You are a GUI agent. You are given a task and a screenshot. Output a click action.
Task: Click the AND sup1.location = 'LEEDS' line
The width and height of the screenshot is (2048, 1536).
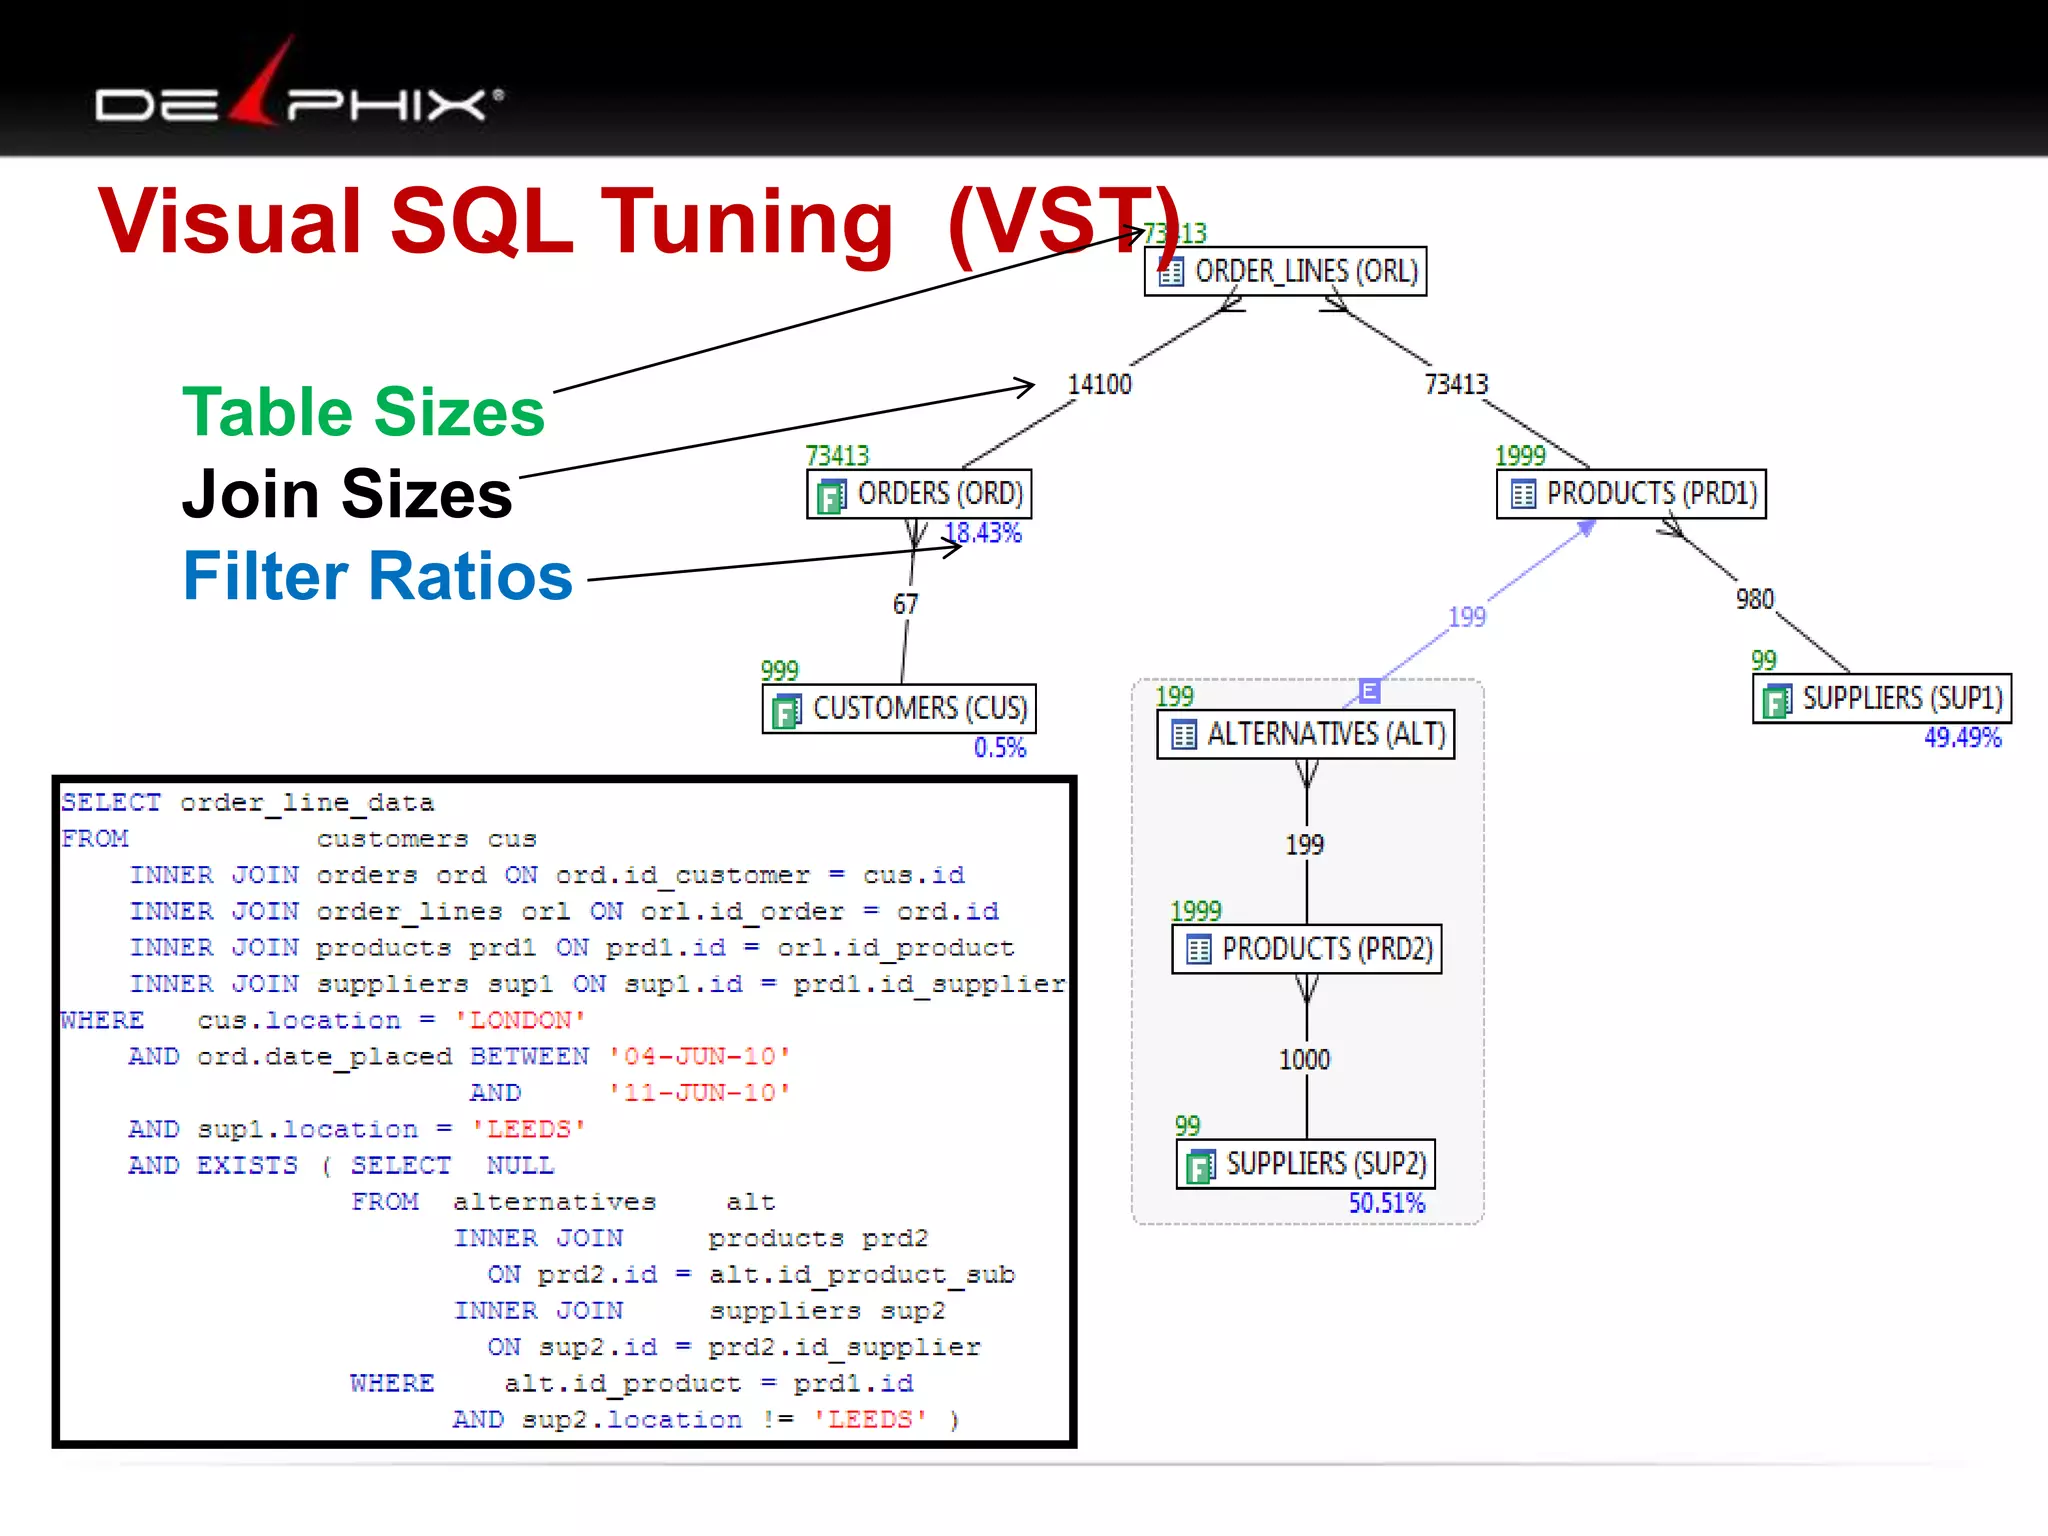(357, 1130)
